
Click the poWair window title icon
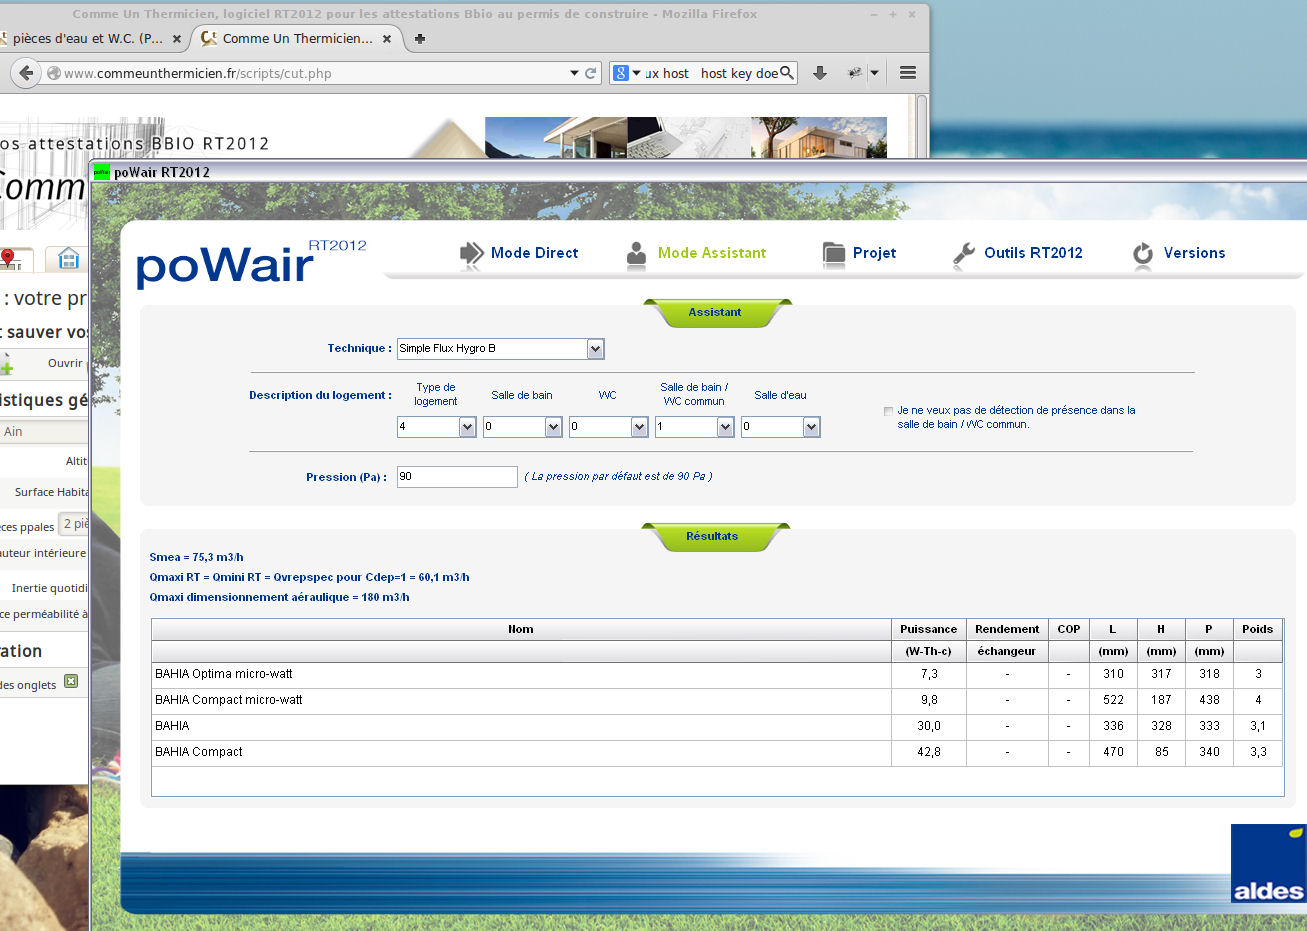[101, 172]
